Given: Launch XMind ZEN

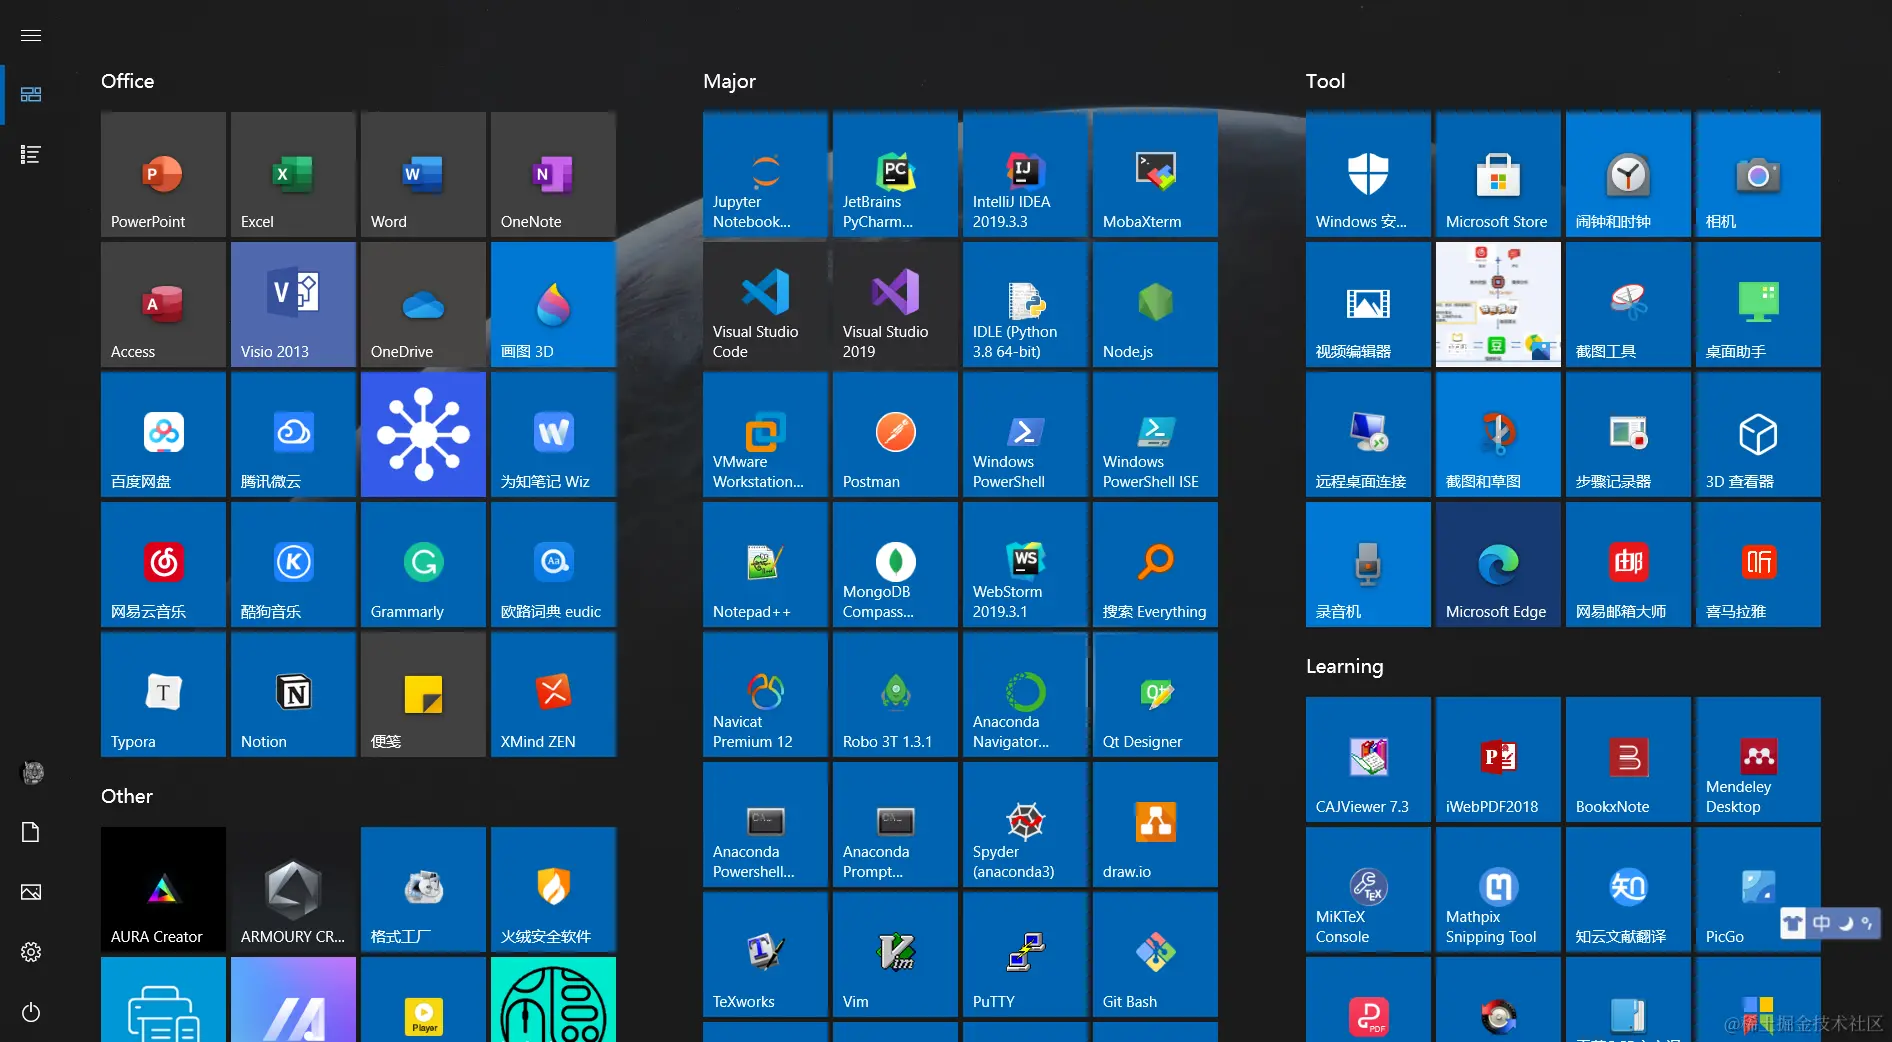Looking at the screenshot, I should [553, 694].
